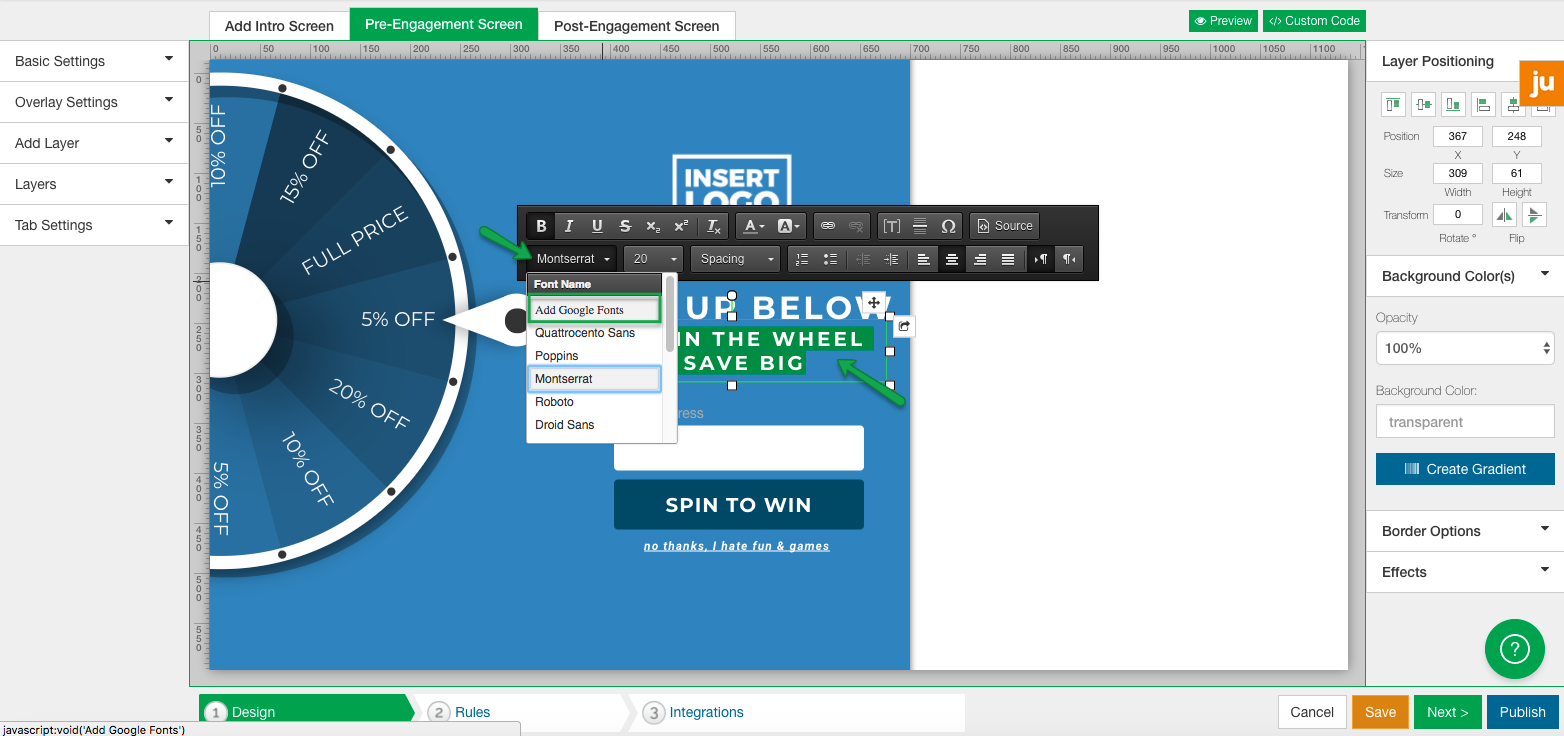Image resolution: width=1564 pixels, height=736 pixels.
Task: Click the text color picker button
Action: [754, 226]
